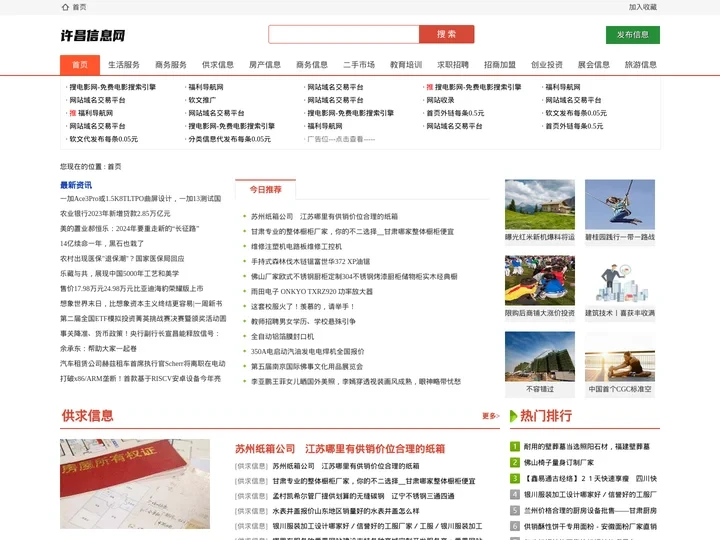Click 软文发布每条0.05元 link
The image size is (720, 540).
[x=576, y=113]
